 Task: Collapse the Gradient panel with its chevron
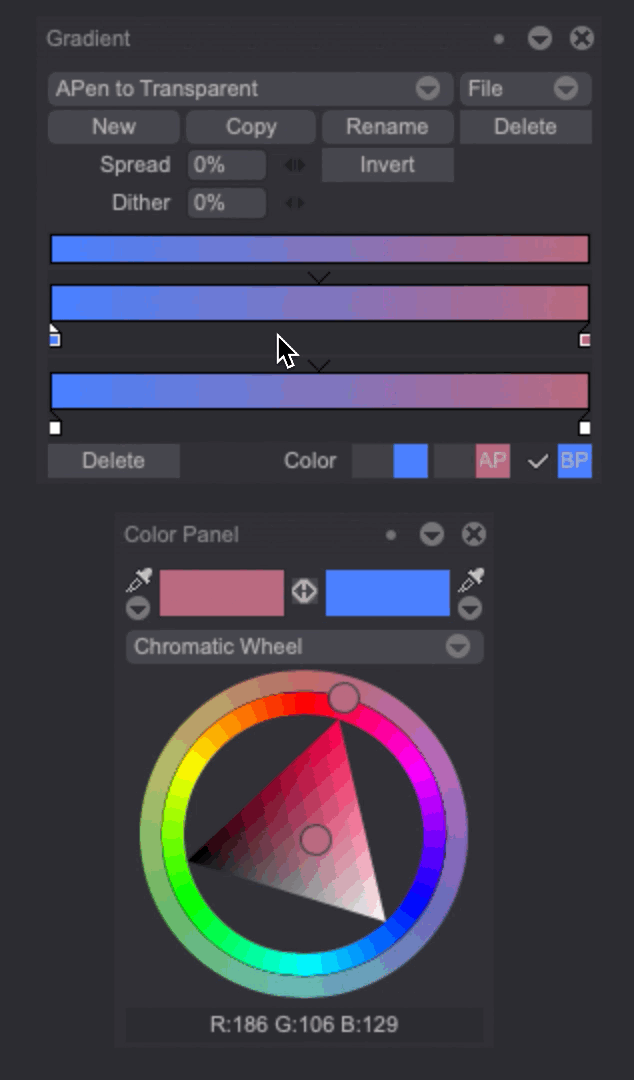(540, 39)
